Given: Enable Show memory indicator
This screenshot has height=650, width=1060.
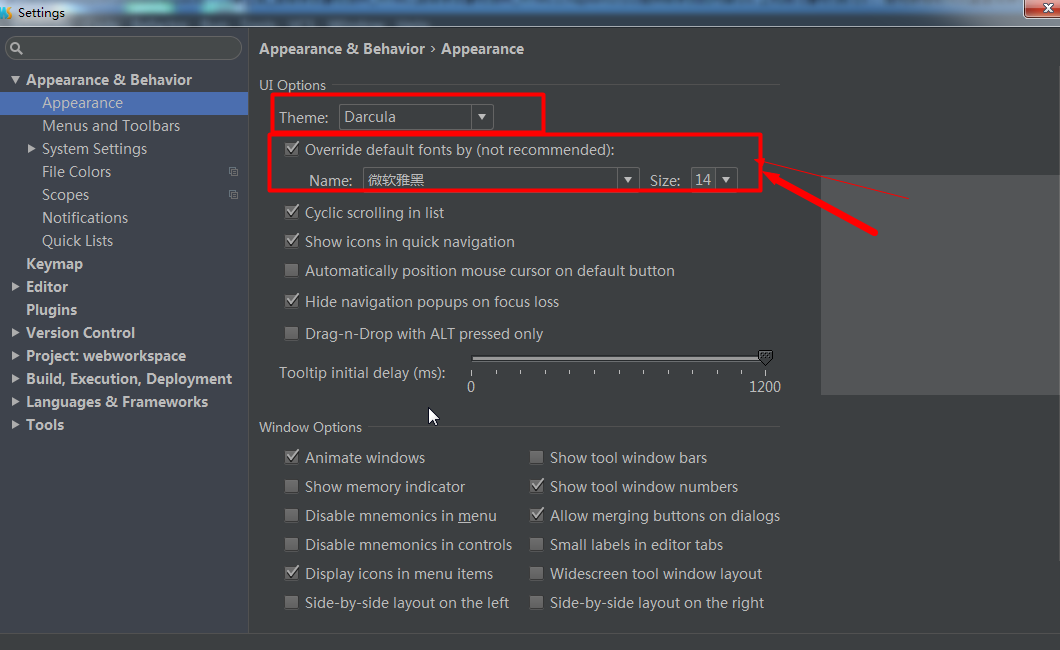Looking at the screenshot, I should click(291, 486).
